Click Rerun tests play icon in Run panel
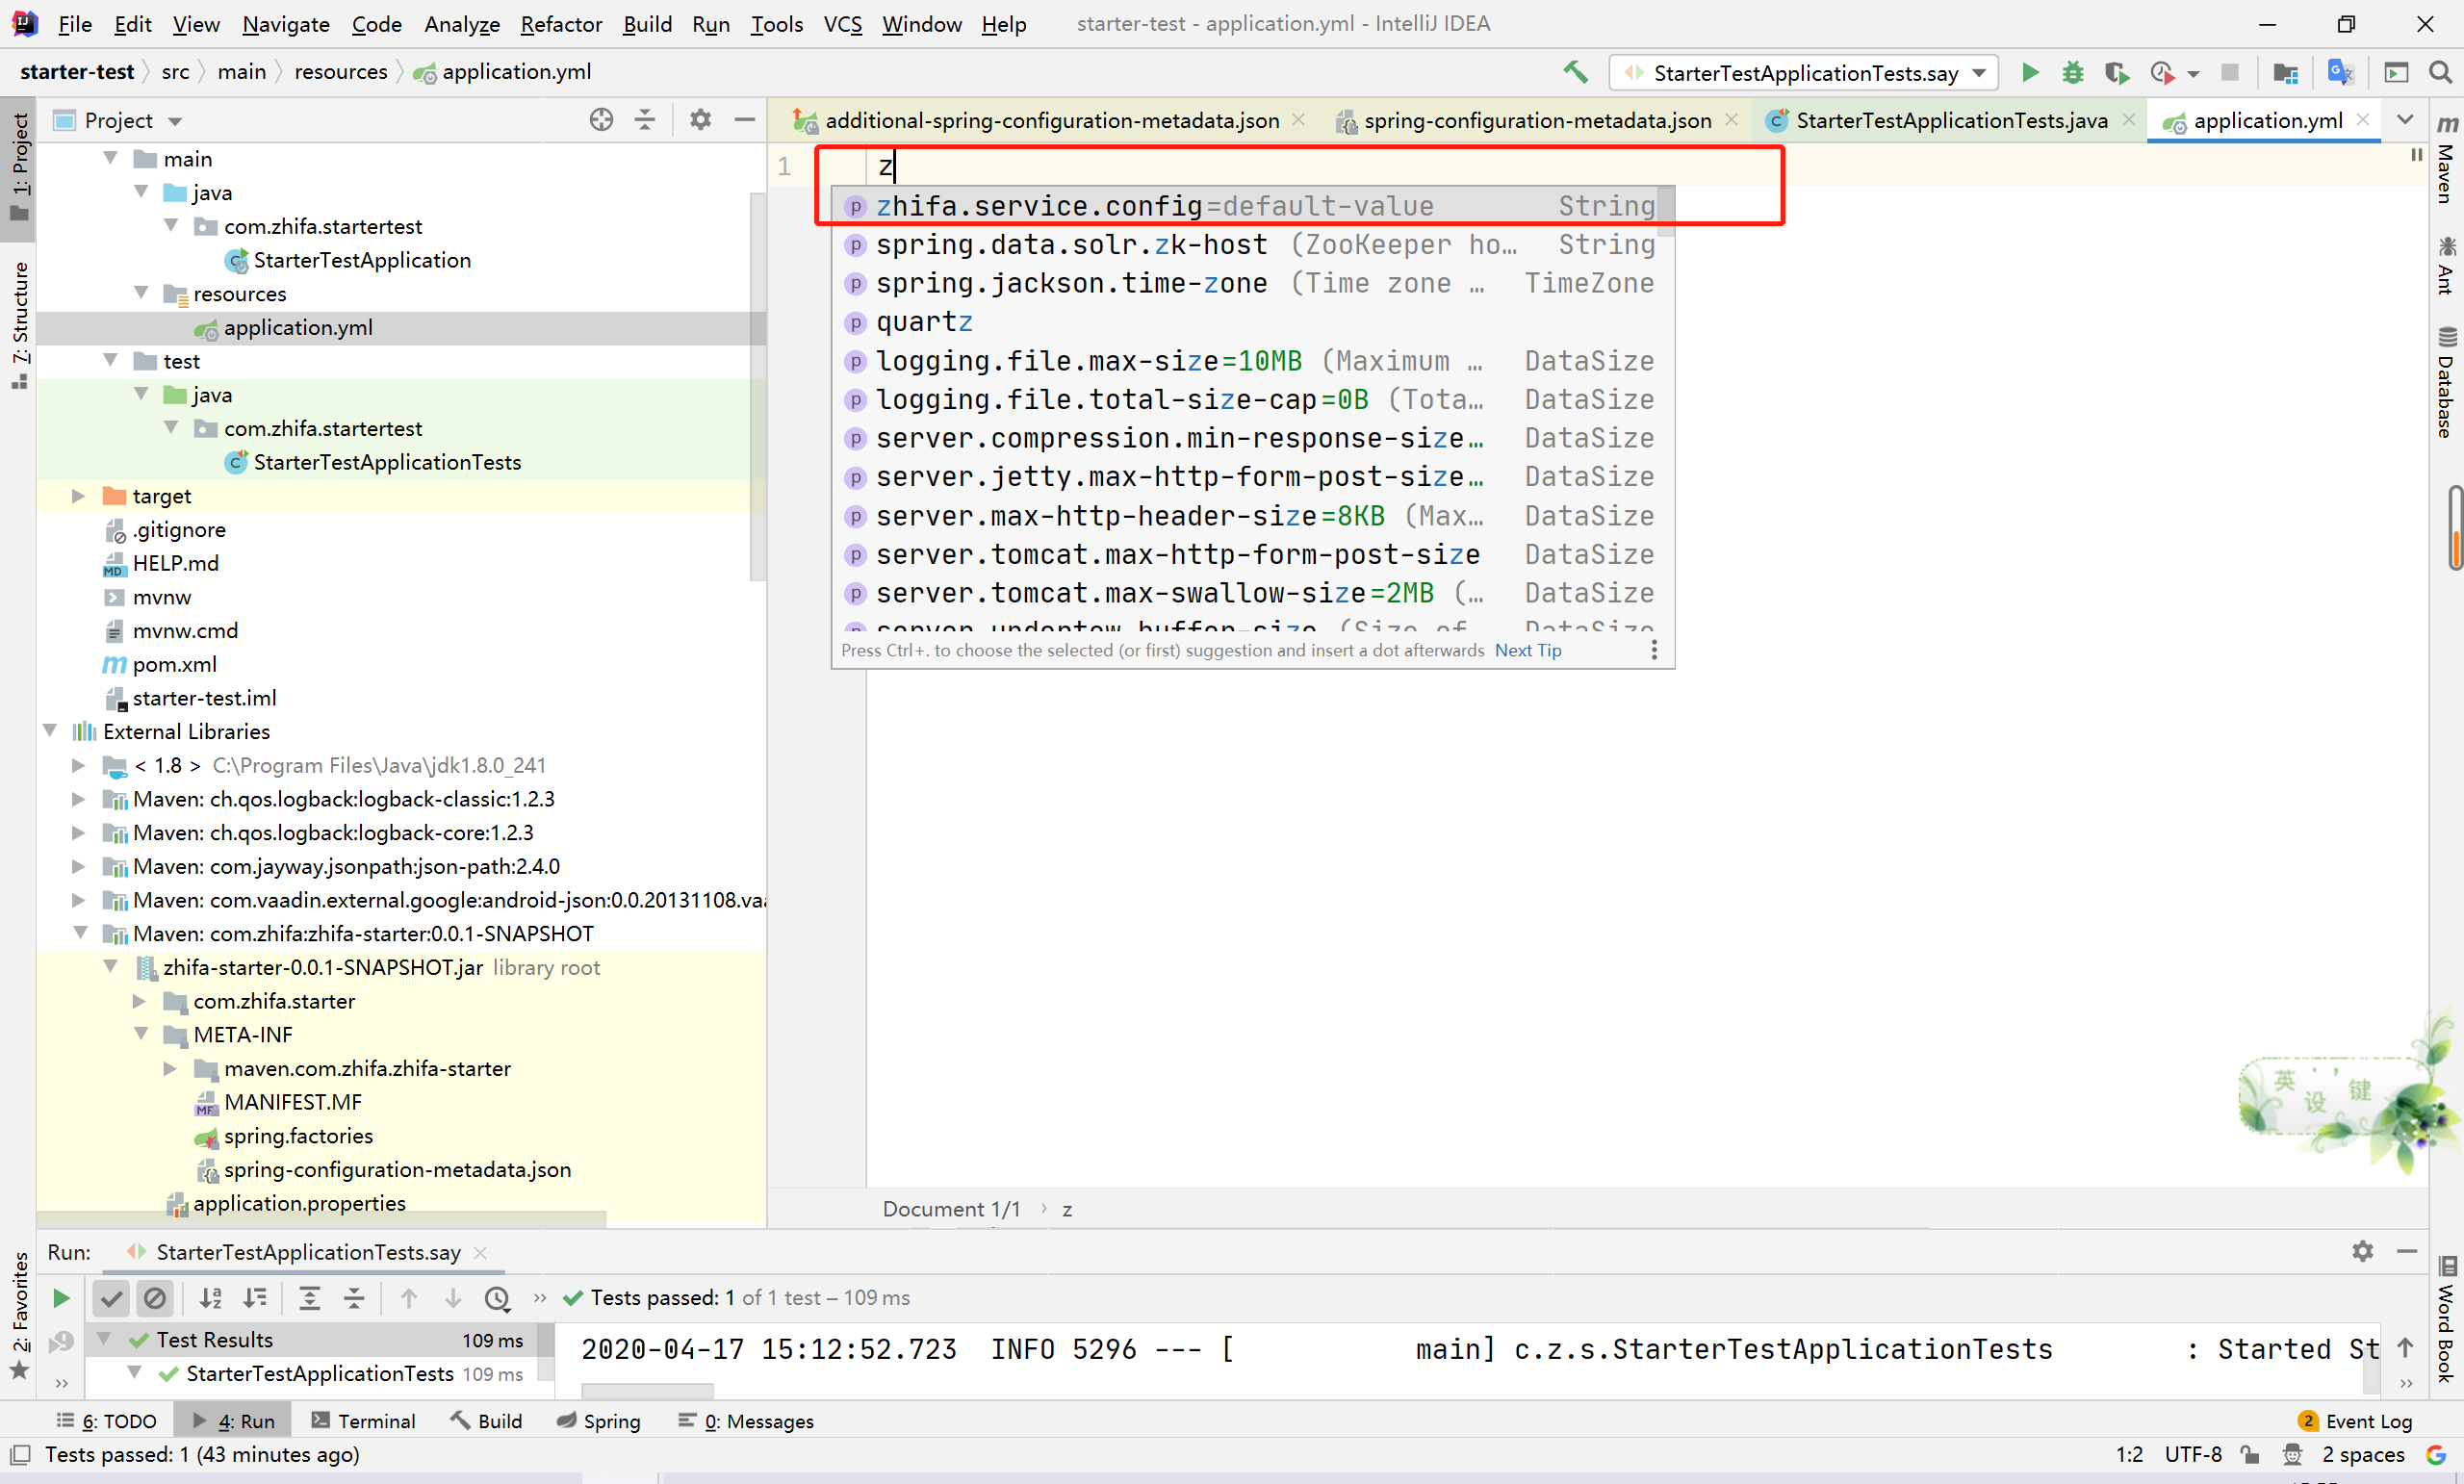The height and width of the screenshot is (1484, 2464). pos(60,1298)
